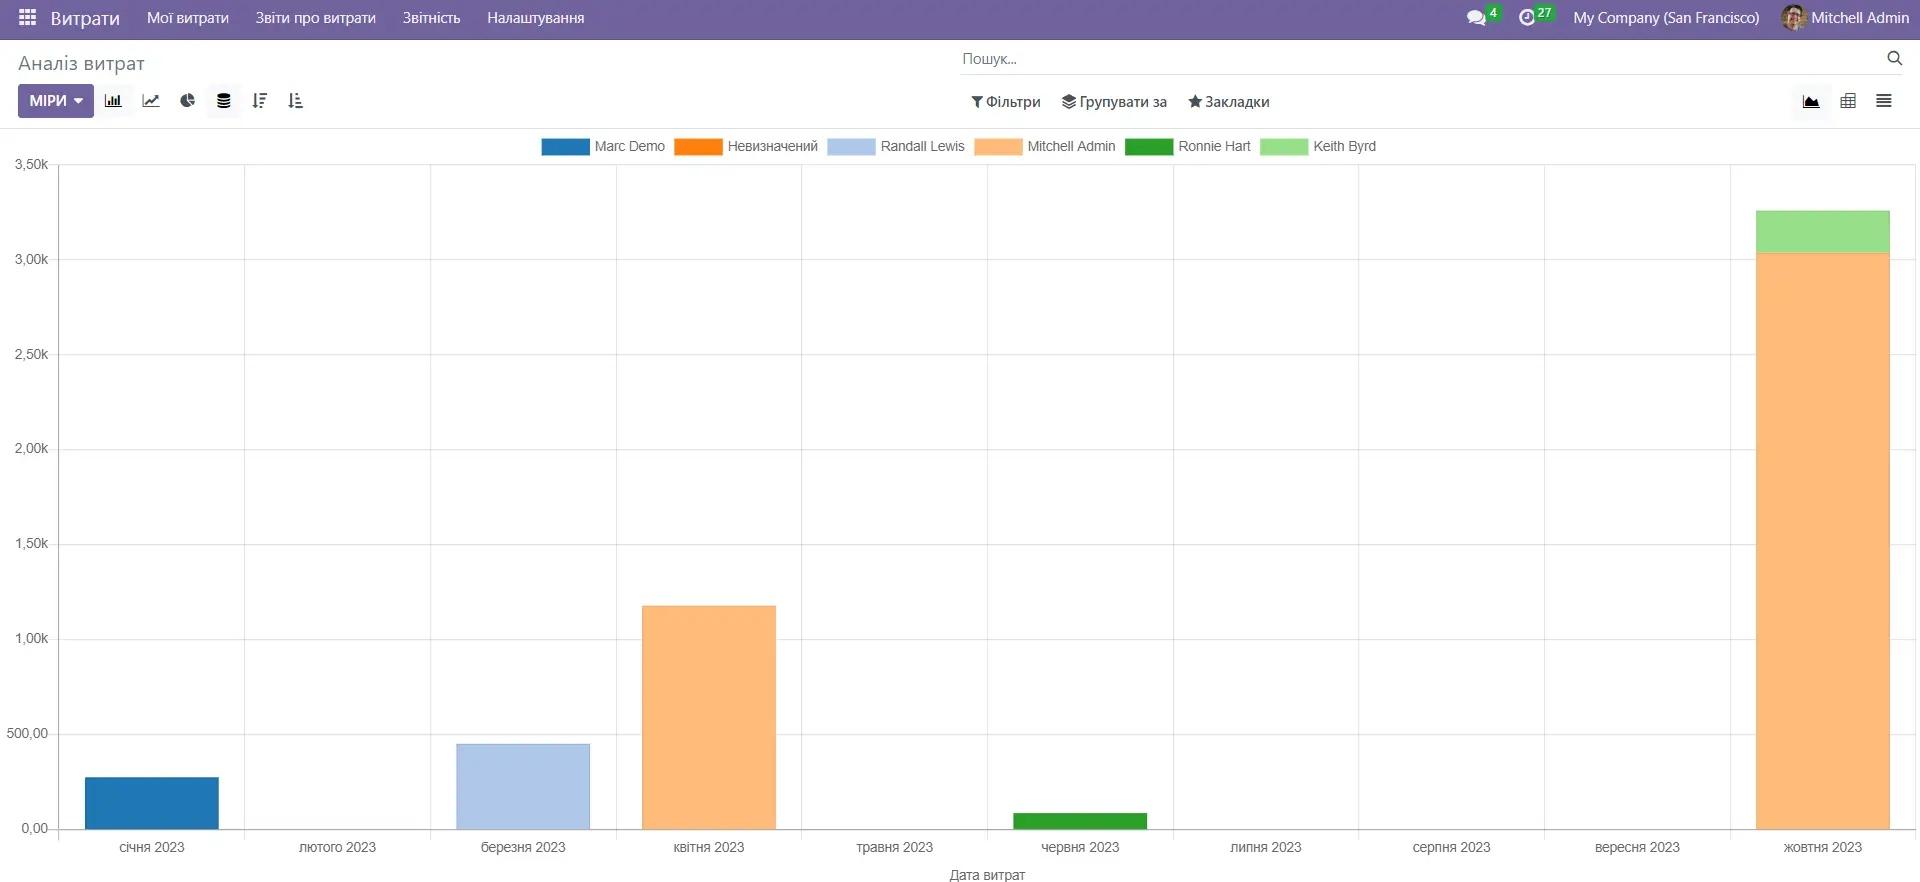Sort chart in descending order
Image resolution: width=1920 pixels, height=882 pixels.
point(260,101)
